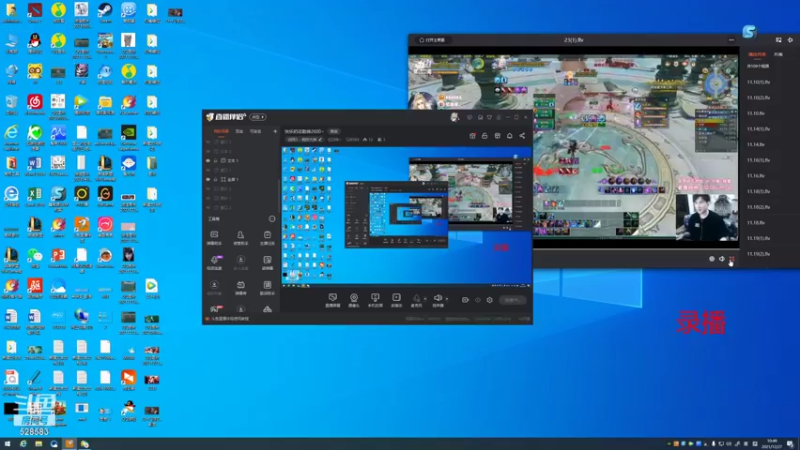Switch to the second sidebar tab in the video player
This screenshot has height=450, width=800.
[x=778, y=54]
